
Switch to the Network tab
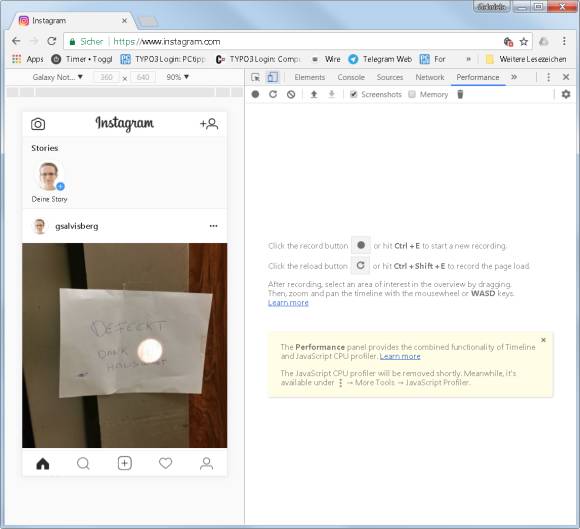[x=430, y=77]
